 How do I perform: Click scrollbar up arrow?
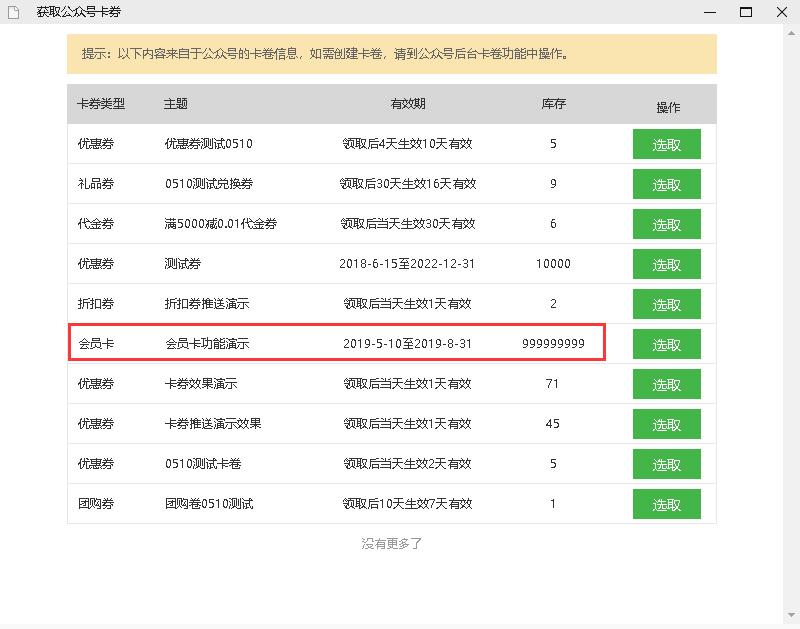point(791,33)
